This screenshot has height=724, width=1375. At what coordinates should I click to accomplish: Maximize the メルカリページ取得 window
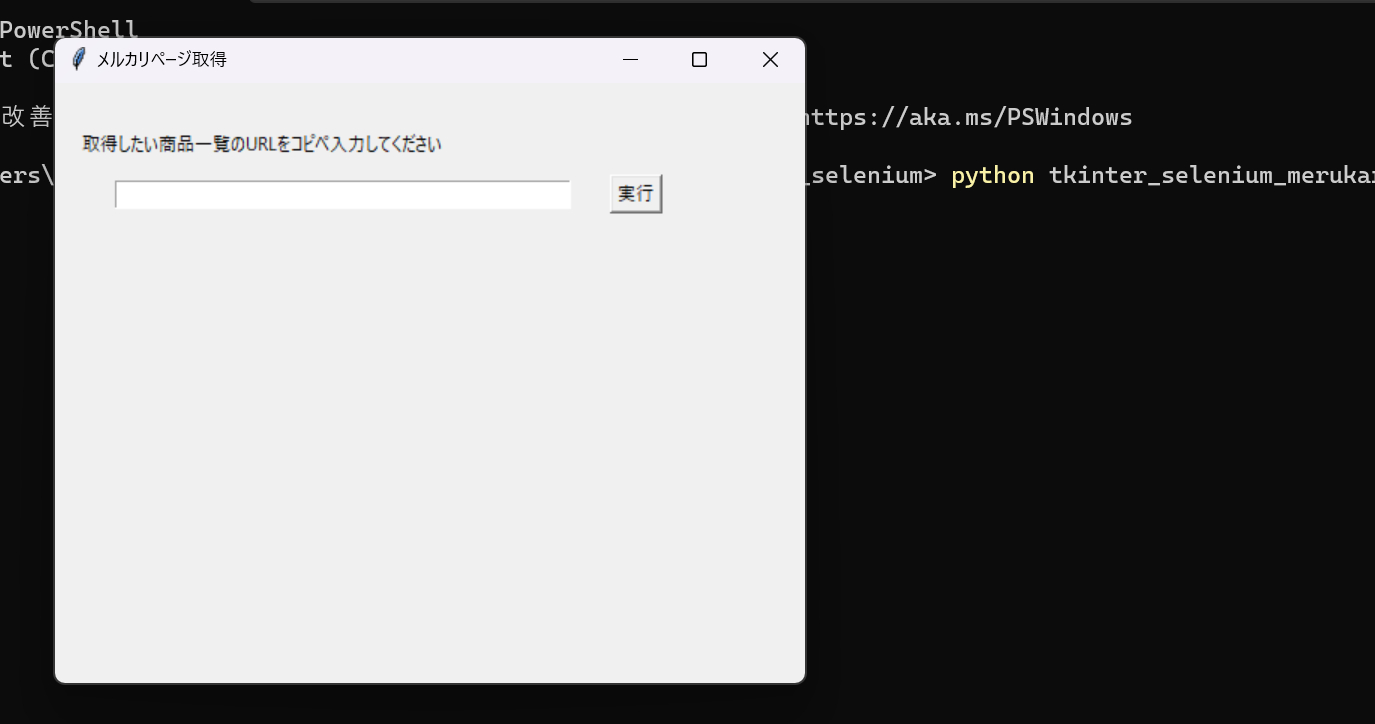700,60
